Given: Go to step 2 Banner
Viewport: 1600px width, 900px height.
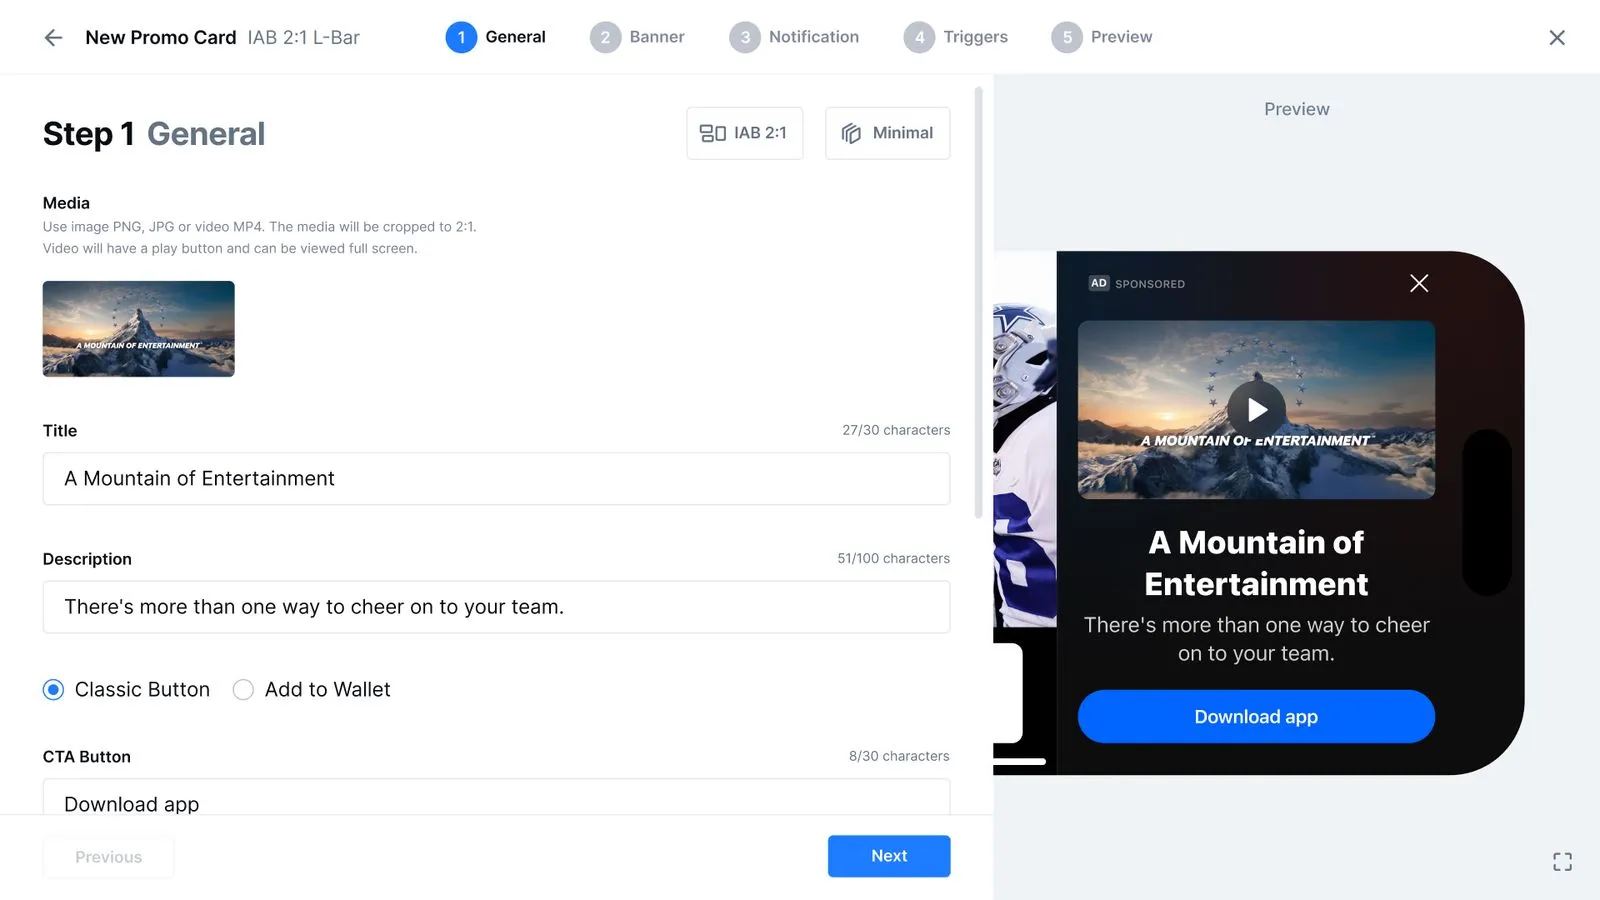Looking at the screenshot, I should tap(637, 37).
